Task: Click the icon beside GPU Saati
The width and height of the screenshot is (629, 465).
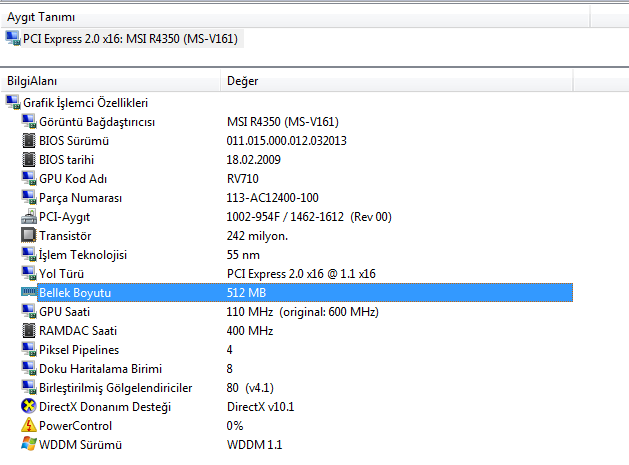Action: point(29,311)
